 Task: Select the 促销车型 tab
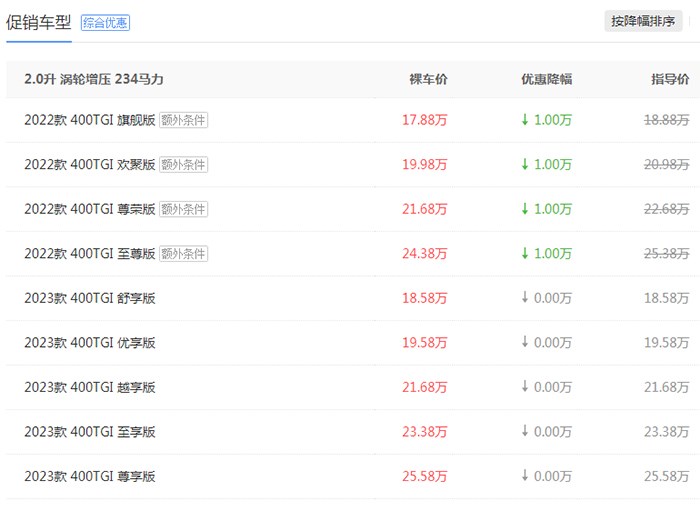39,22
